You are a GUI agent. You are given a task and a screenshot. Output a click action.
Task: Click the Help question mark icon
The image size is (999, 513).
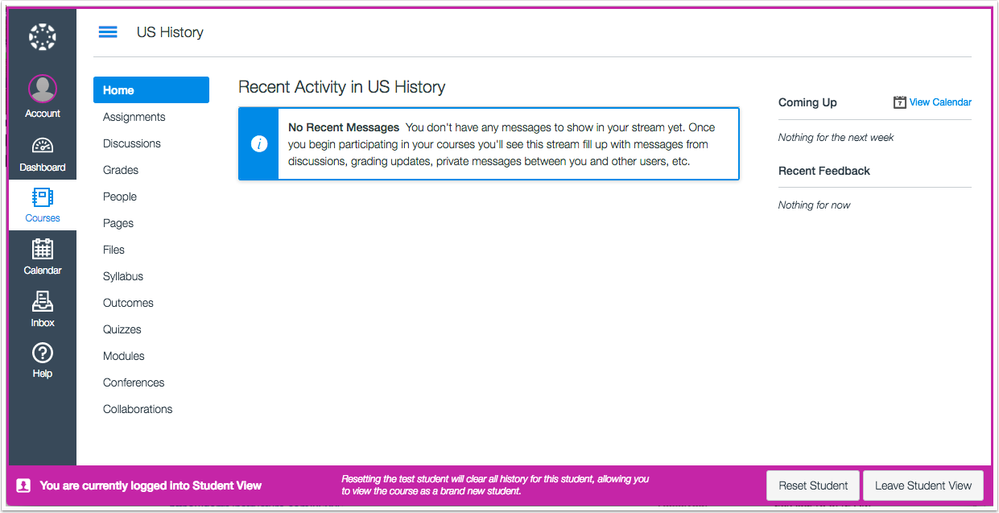point(42,353)
